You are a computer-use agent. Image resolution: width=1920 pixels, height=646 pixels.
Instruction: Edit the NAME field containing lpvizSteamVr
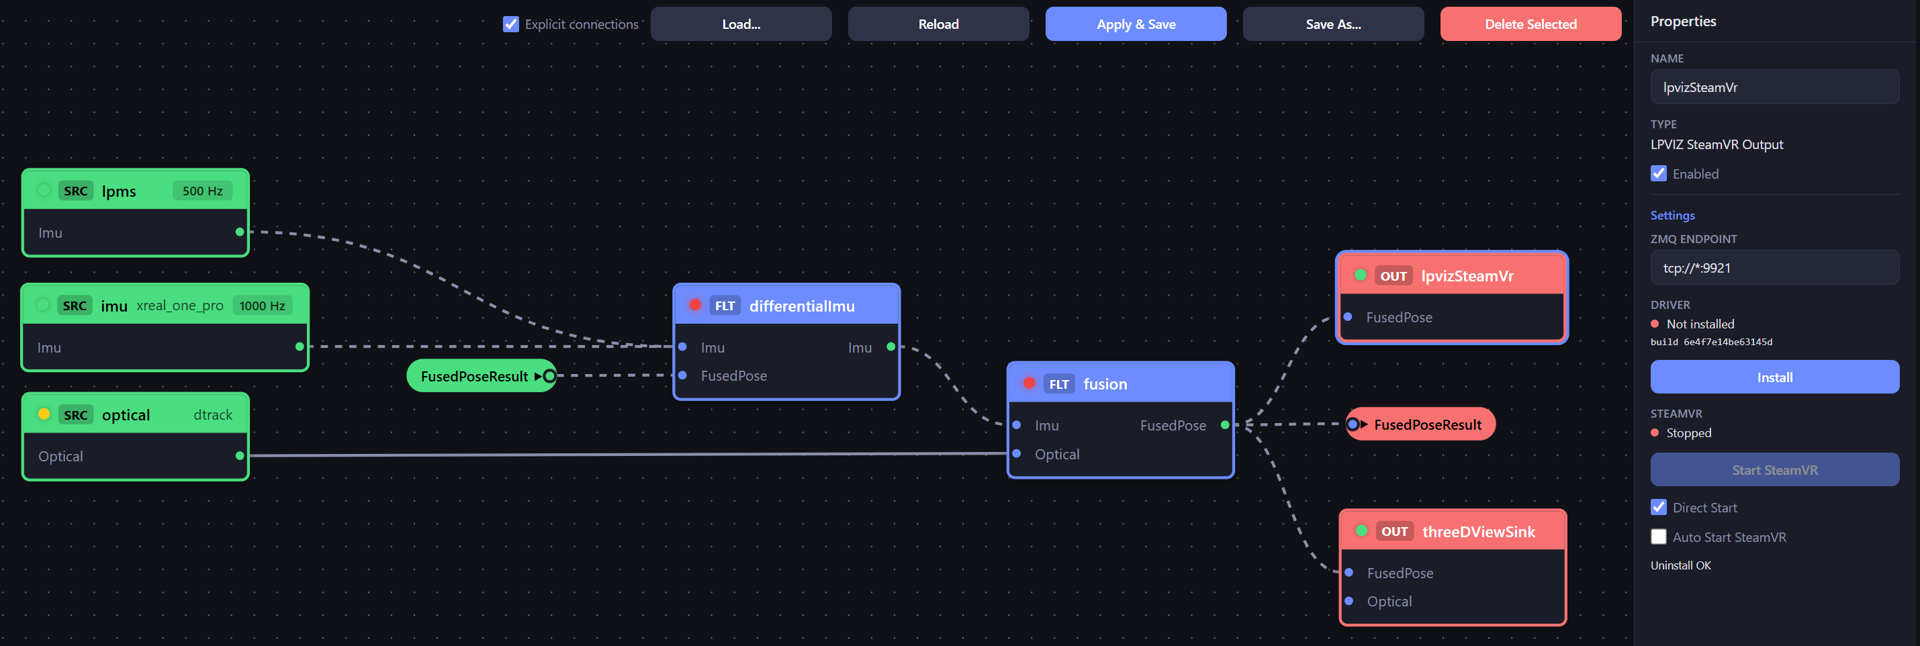point(1774,87)
